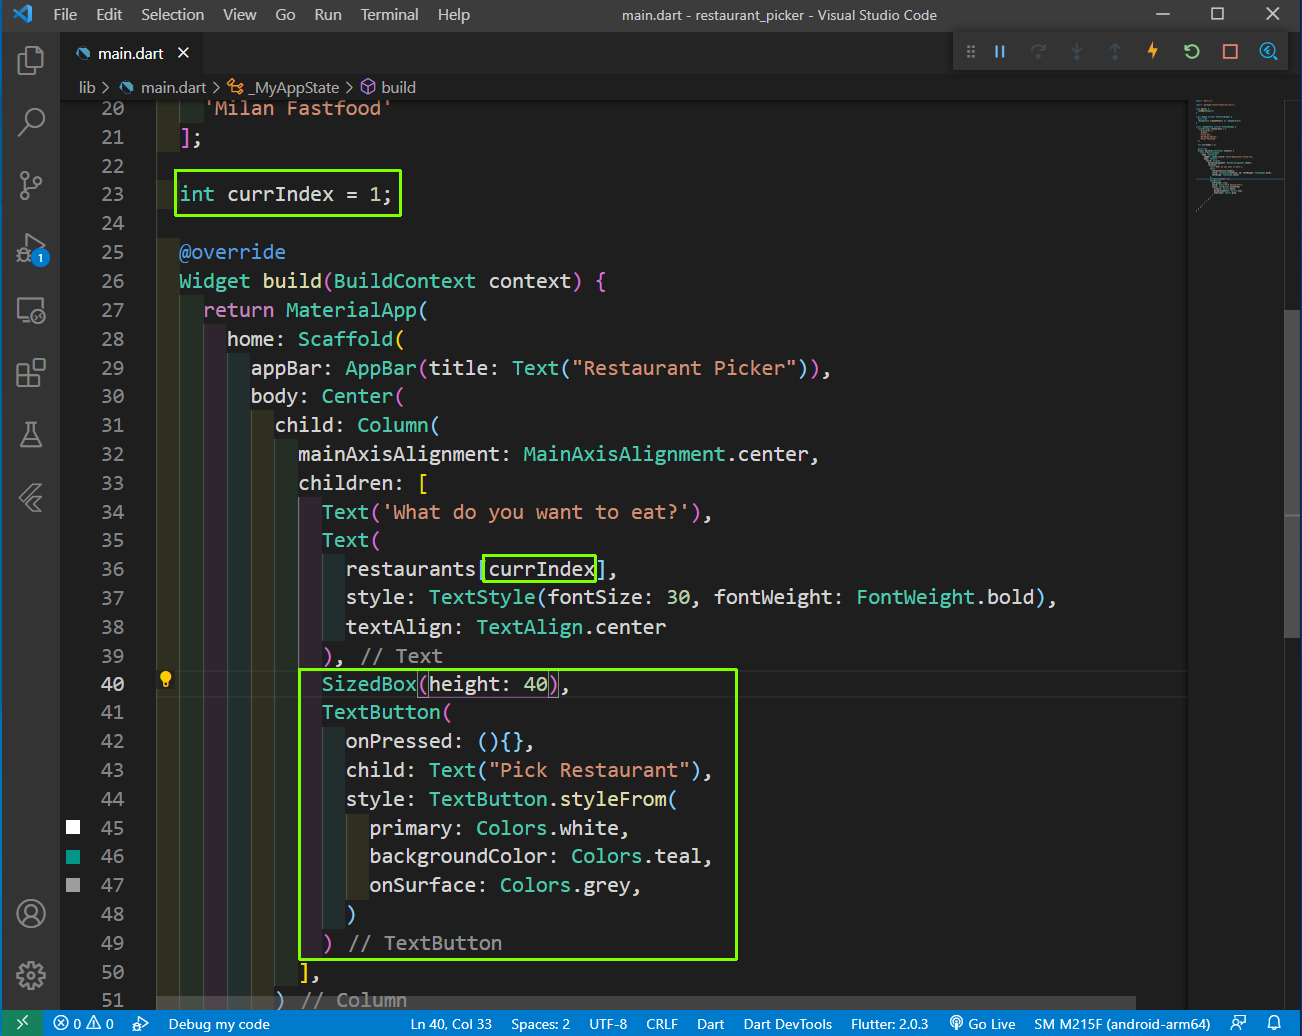Click the lightbulb code action on line 40
1302x1036 pixels.
coord(166,680)
